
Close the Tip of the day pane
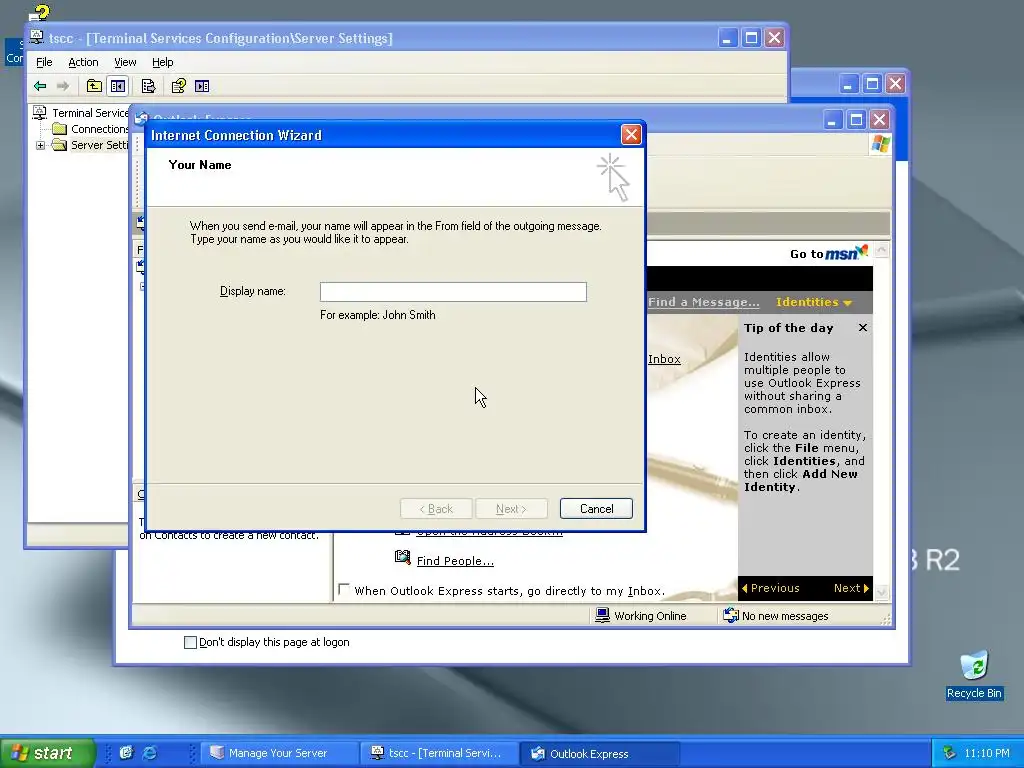(x=863, y=328)
